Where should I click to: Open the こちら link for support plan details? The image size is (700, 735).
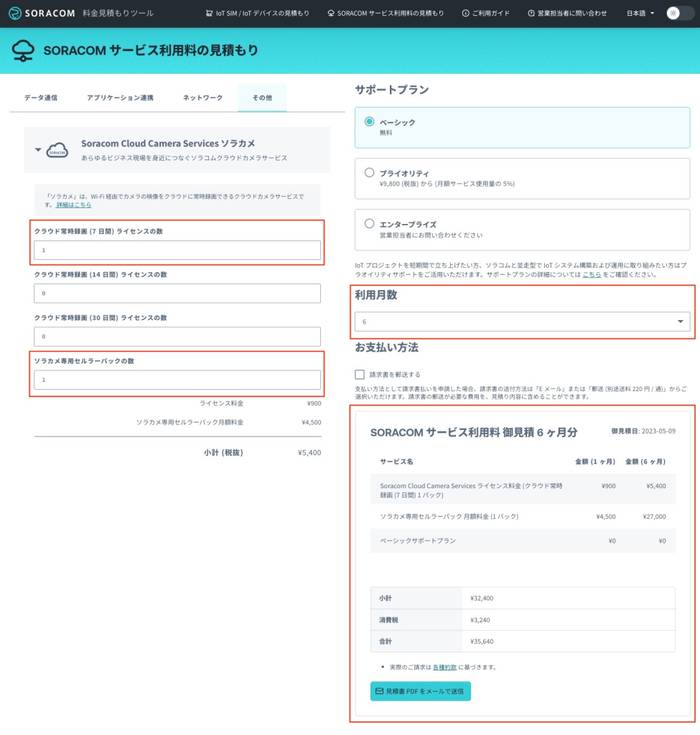pos(592,274)
